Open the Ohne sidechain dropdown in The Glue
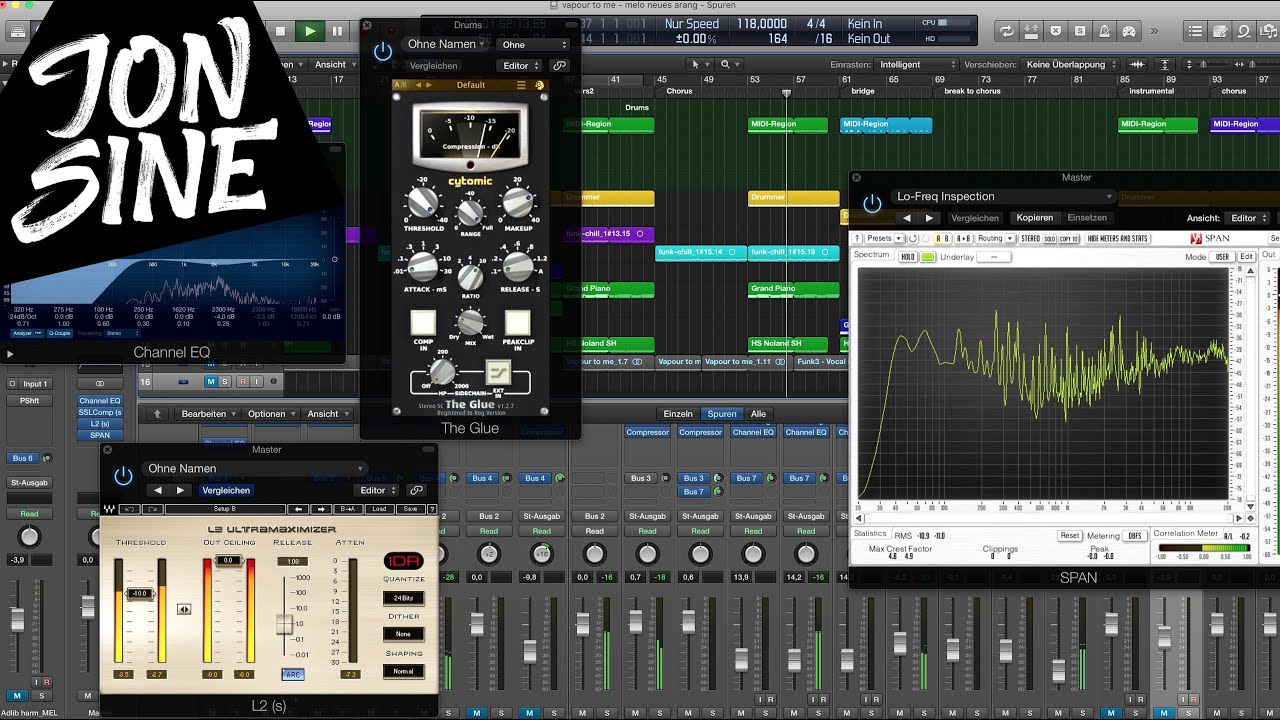This screenshot has width=1280, height=720. (533, 45)
